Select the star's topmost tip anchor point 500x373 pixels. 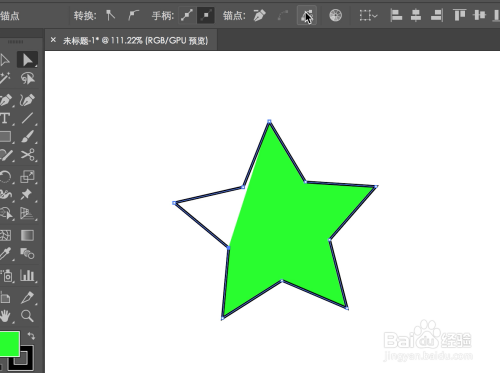point(269,121)
